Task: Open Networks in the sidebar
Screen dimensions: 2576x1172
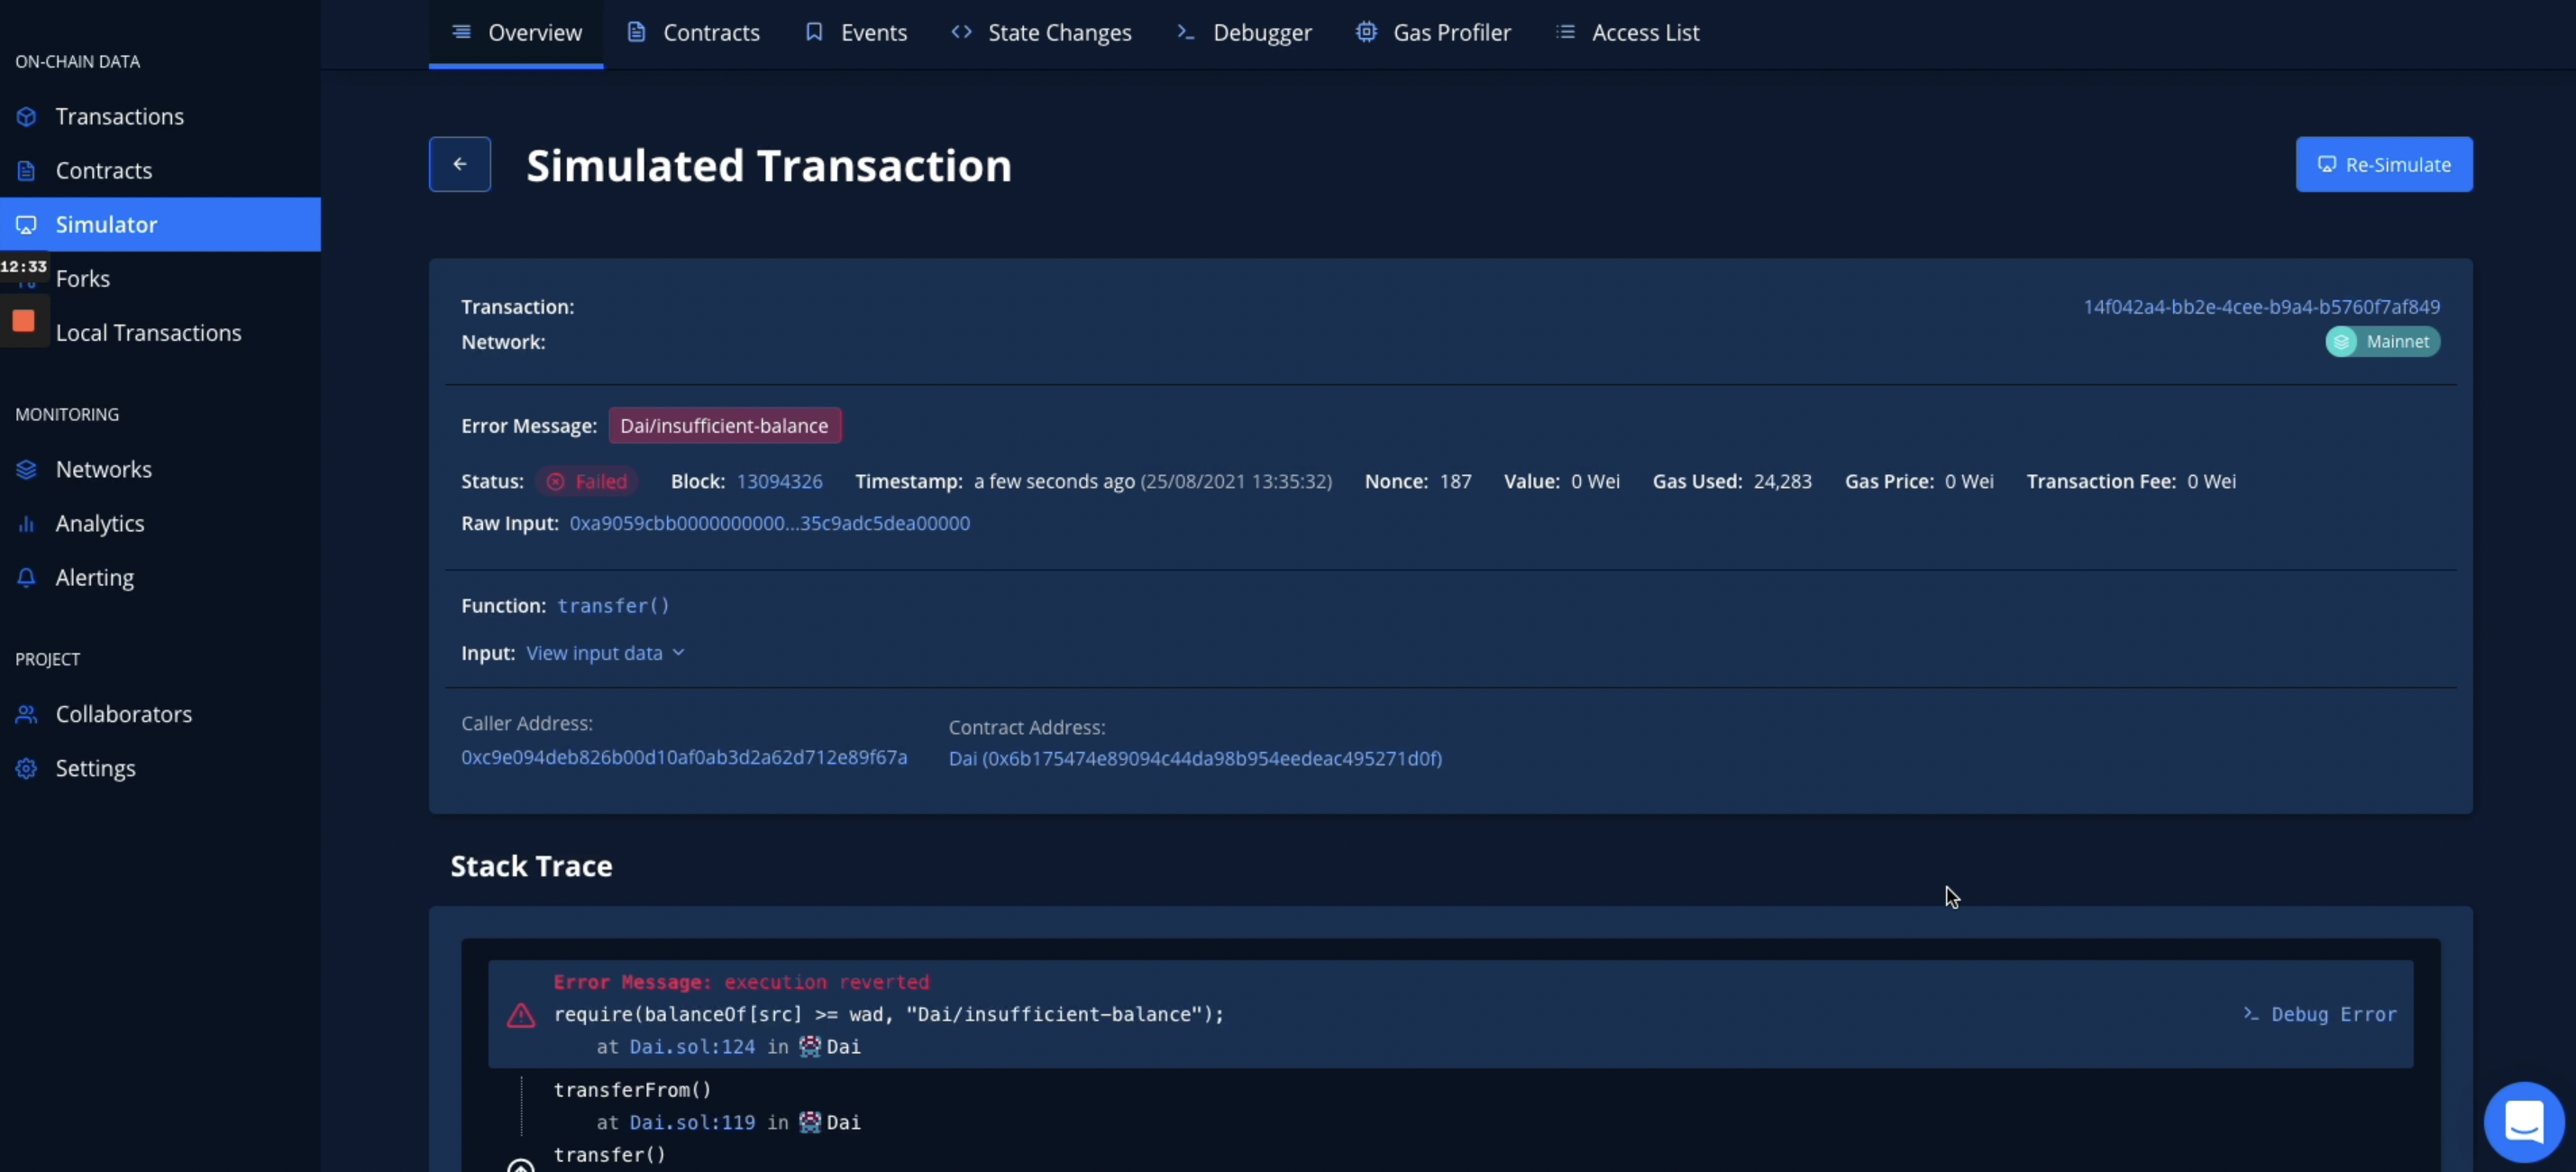Action: tap(160, 470)
